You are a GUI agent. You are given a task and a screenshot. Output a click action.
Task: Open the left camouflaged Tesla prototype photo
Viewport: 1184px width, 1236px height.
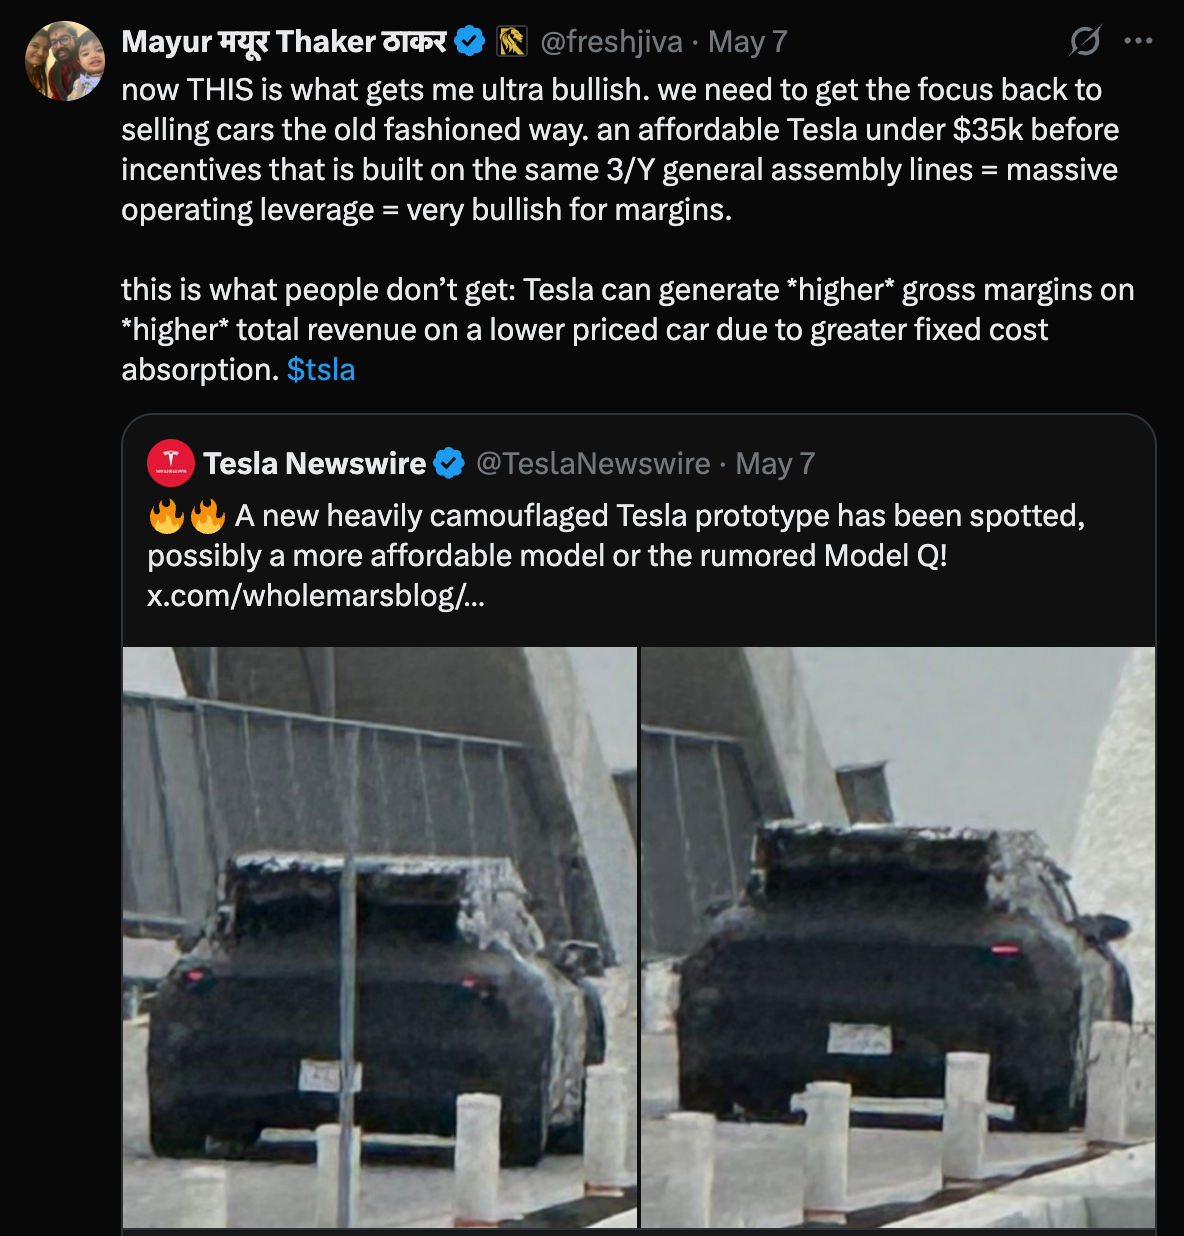[x=380, y=937]
